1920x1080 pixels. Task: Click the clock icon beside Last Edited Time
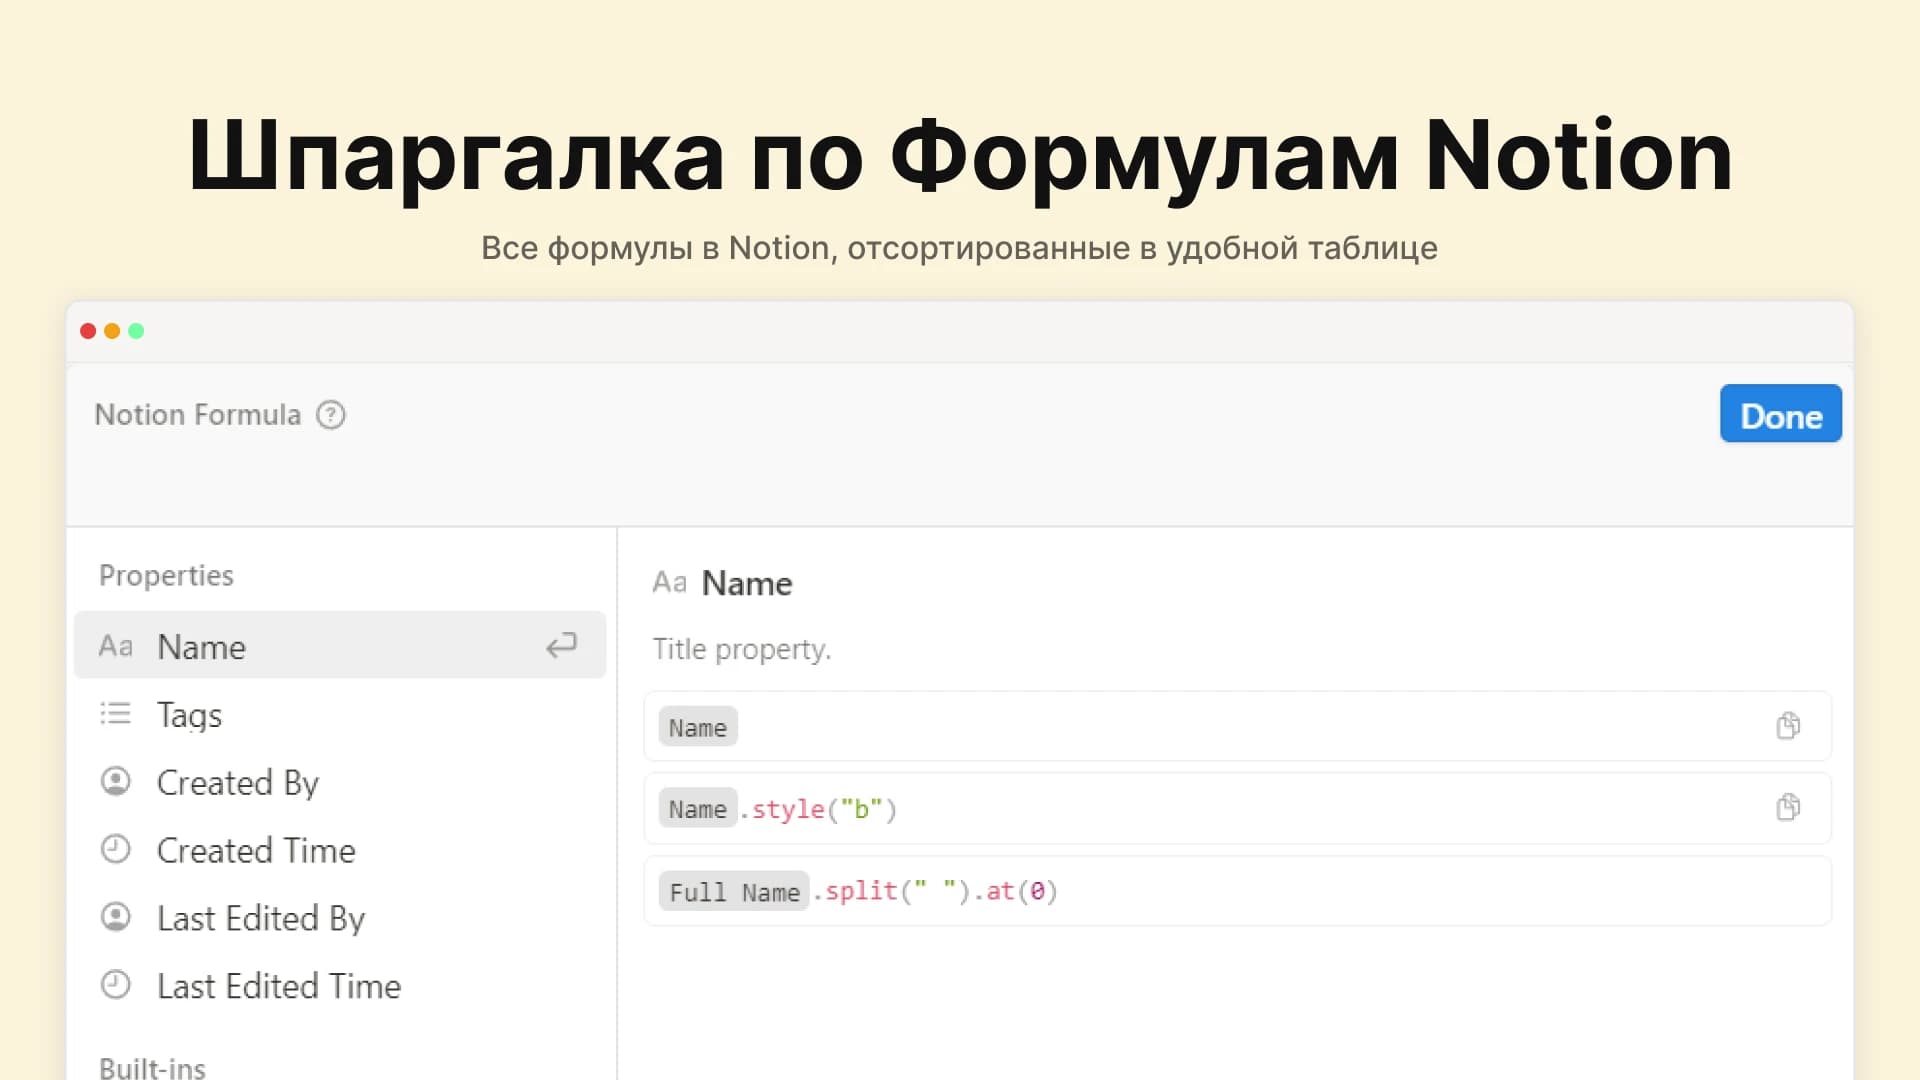pyautogui.click(x=116, y=985)
